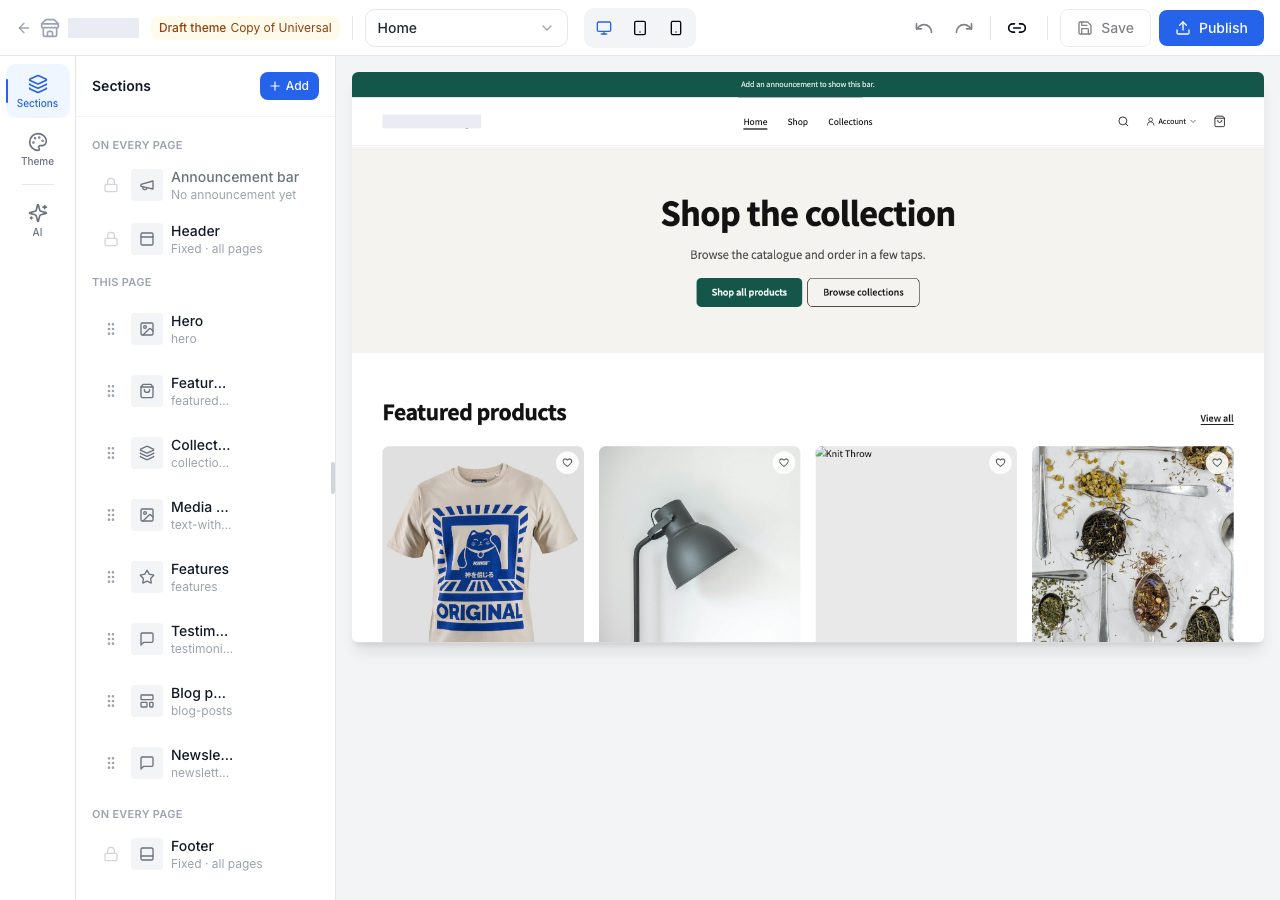The height and width of the screenshot is (900, 1280).
Task: Switch to mobile preview
Action: pos(676,28)
